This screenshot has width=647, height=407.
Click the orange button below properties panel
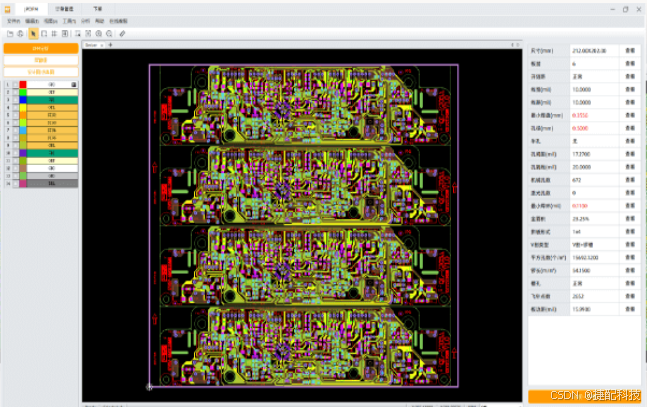[585, 396]
